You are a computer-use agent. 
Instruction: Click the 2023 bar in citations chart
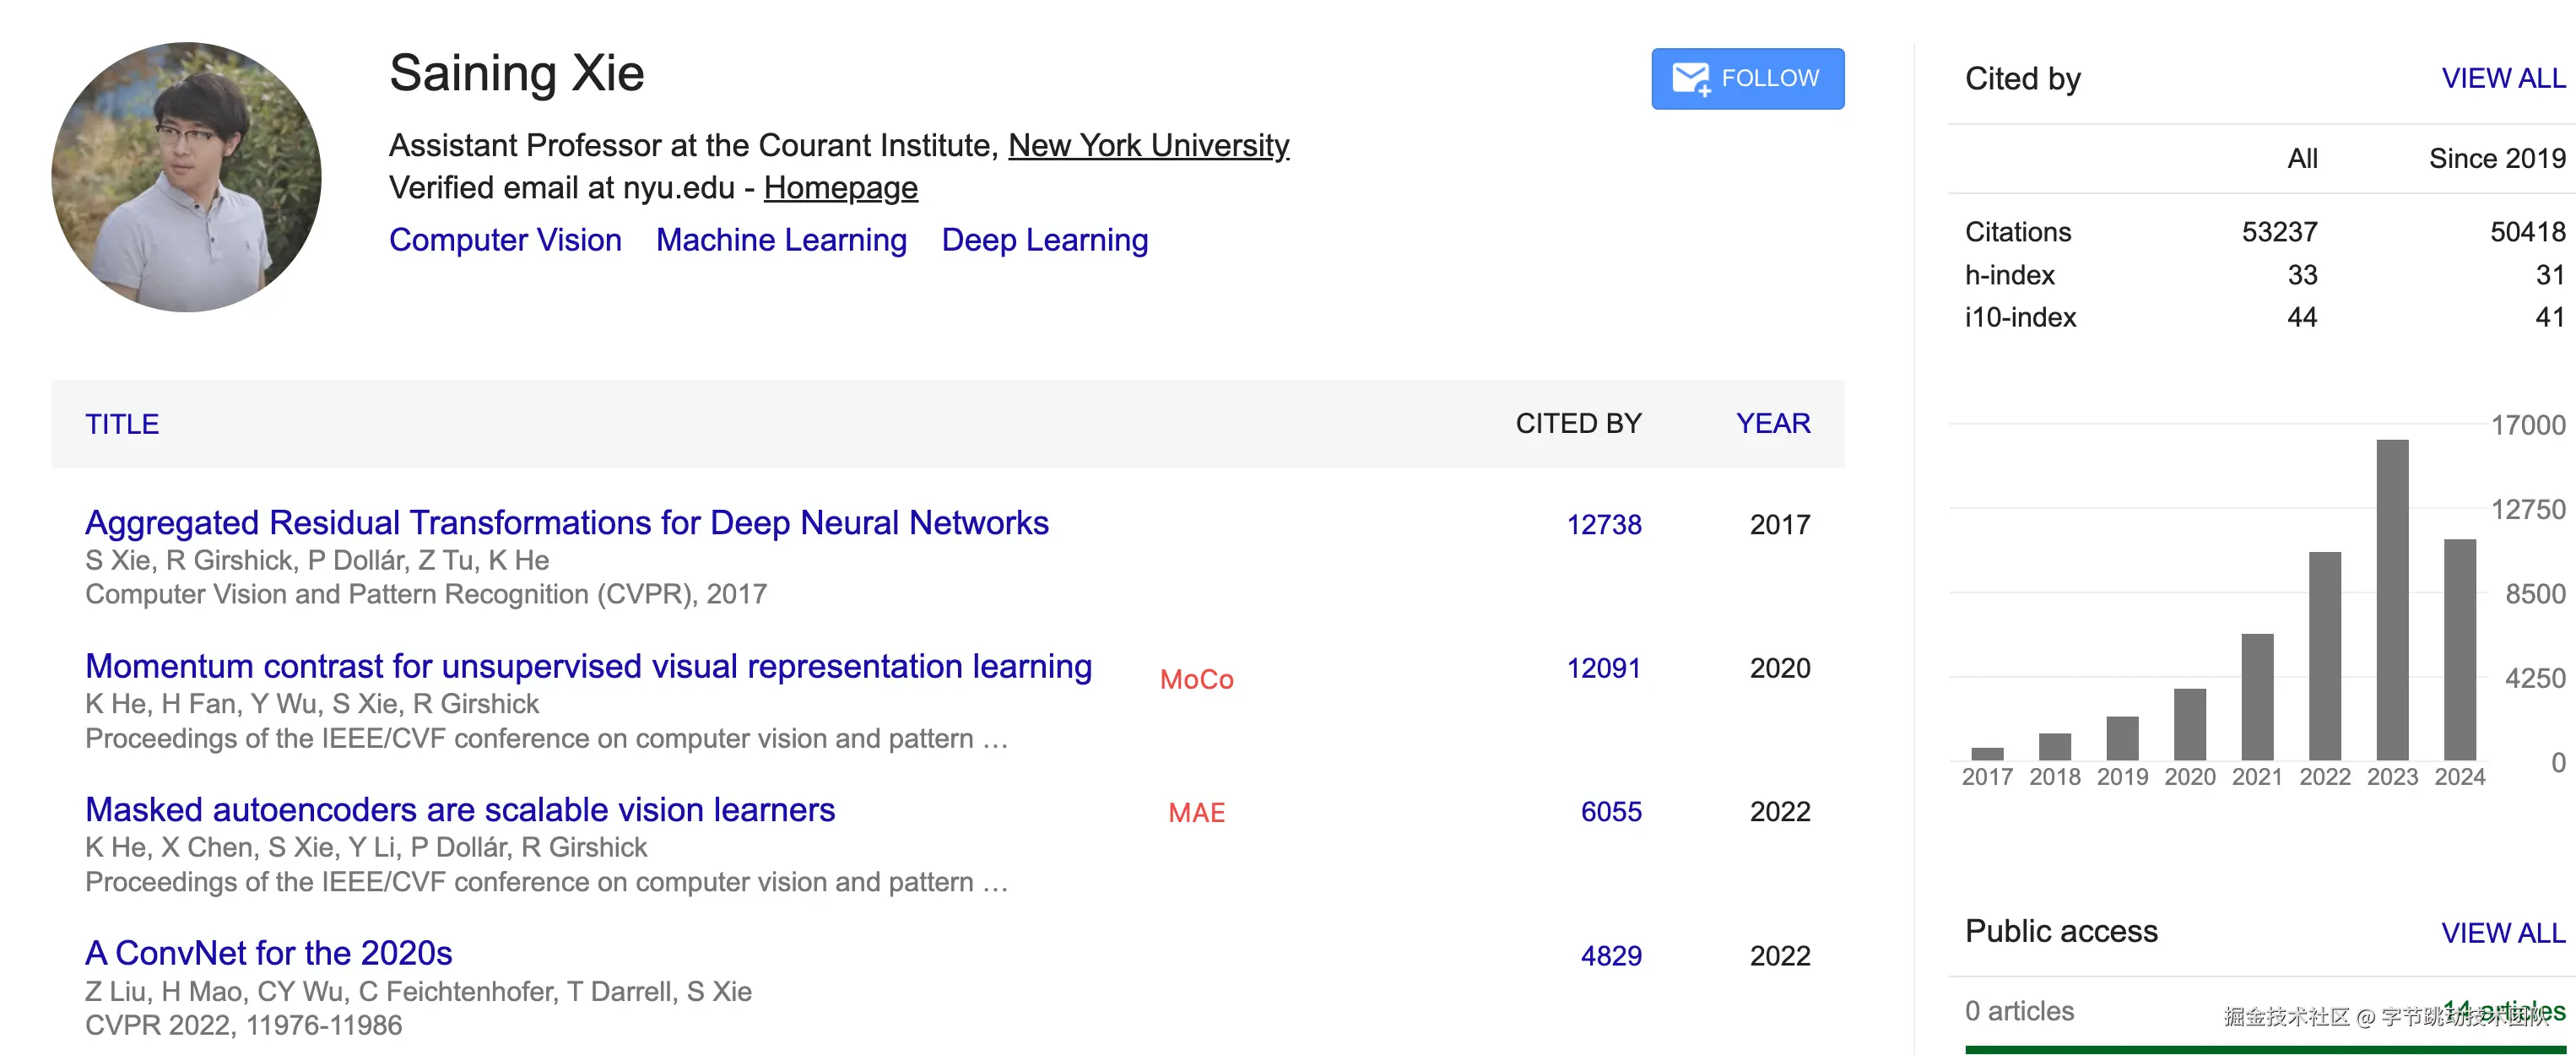[x=2391, y=599]
